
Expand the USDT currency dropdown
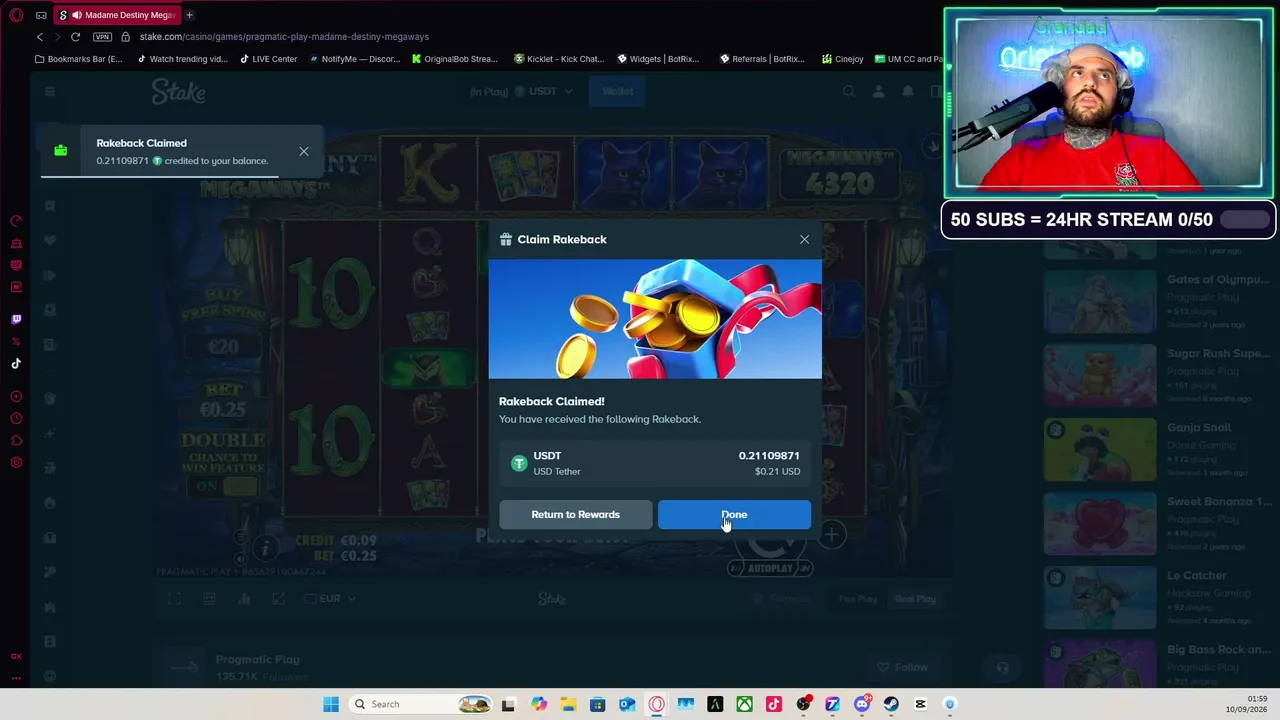point(543,91)
